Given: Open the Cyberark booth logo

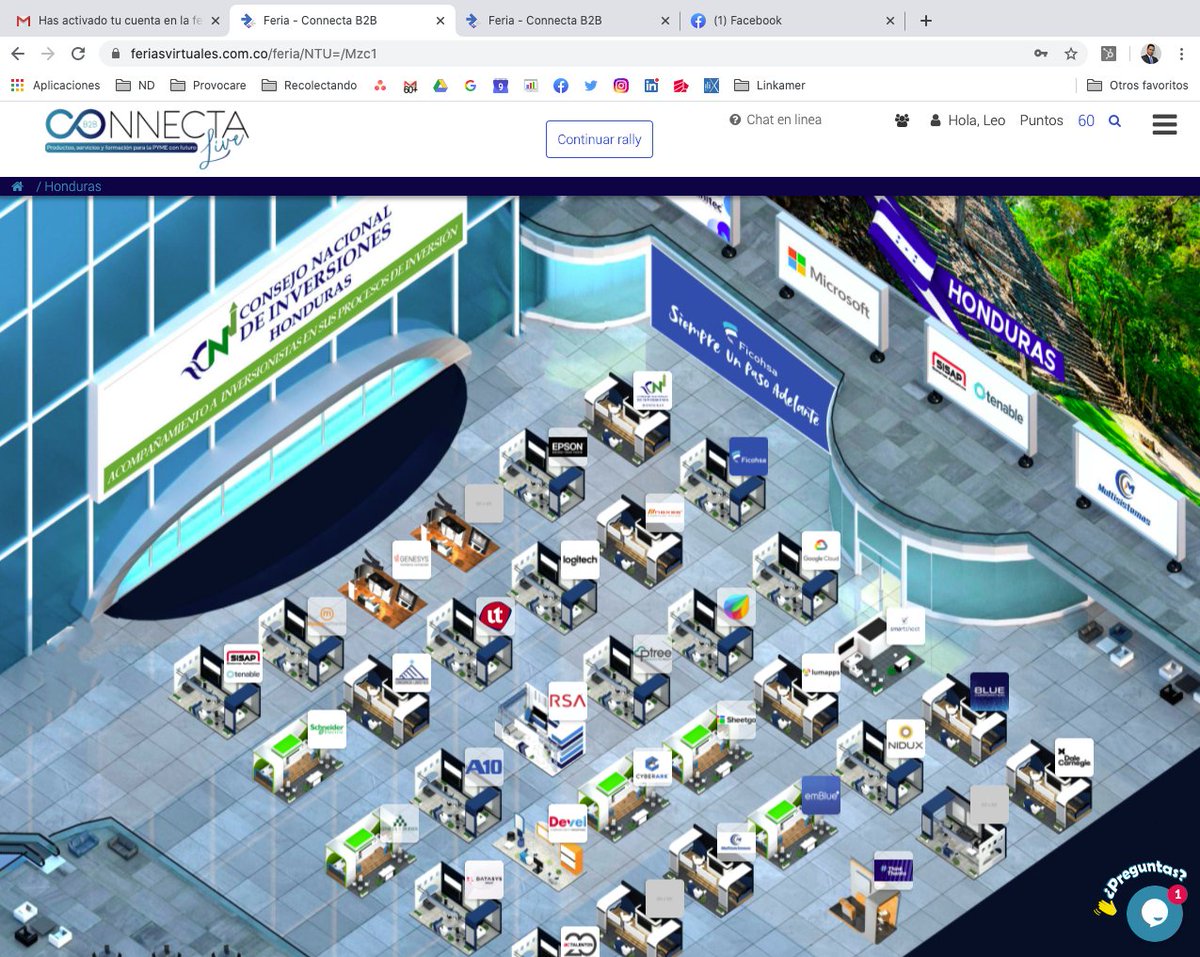Looking at the screenshot, I should click(652, 767).
